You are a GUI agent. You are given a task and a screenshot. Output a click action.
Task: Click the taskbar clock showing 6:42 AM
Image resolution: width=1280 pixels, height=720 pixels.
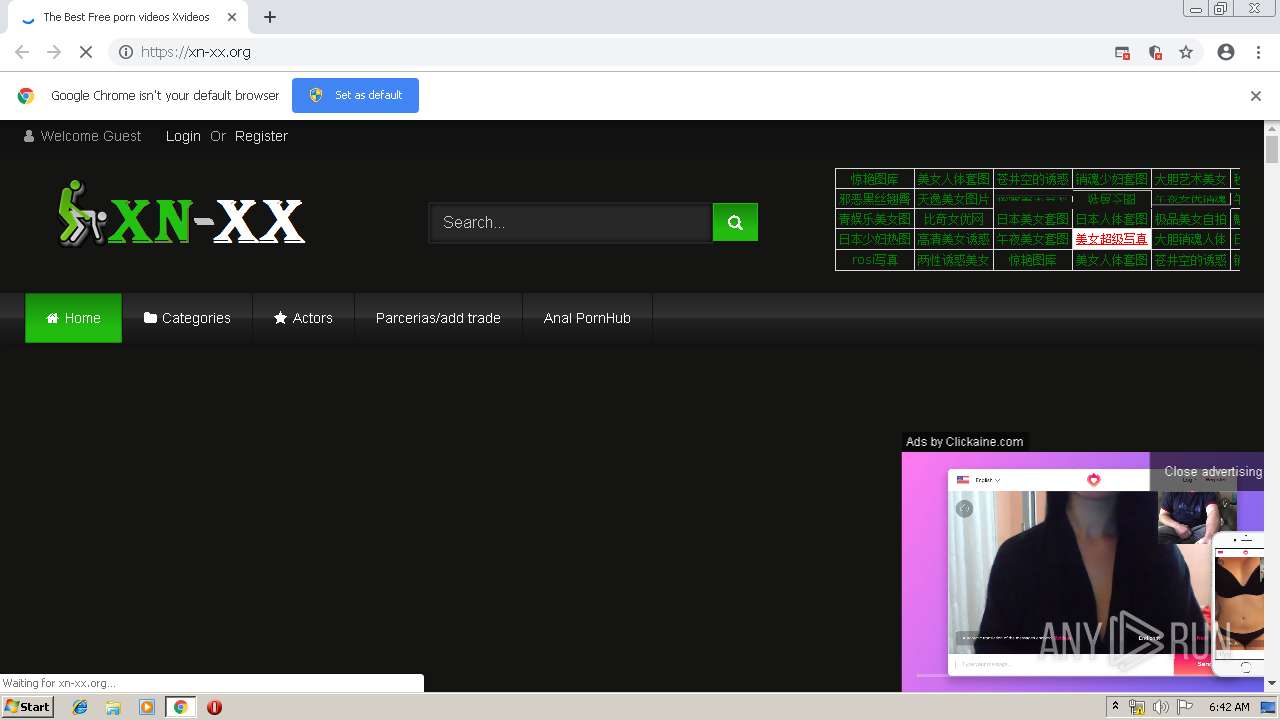coord(1229,707)
